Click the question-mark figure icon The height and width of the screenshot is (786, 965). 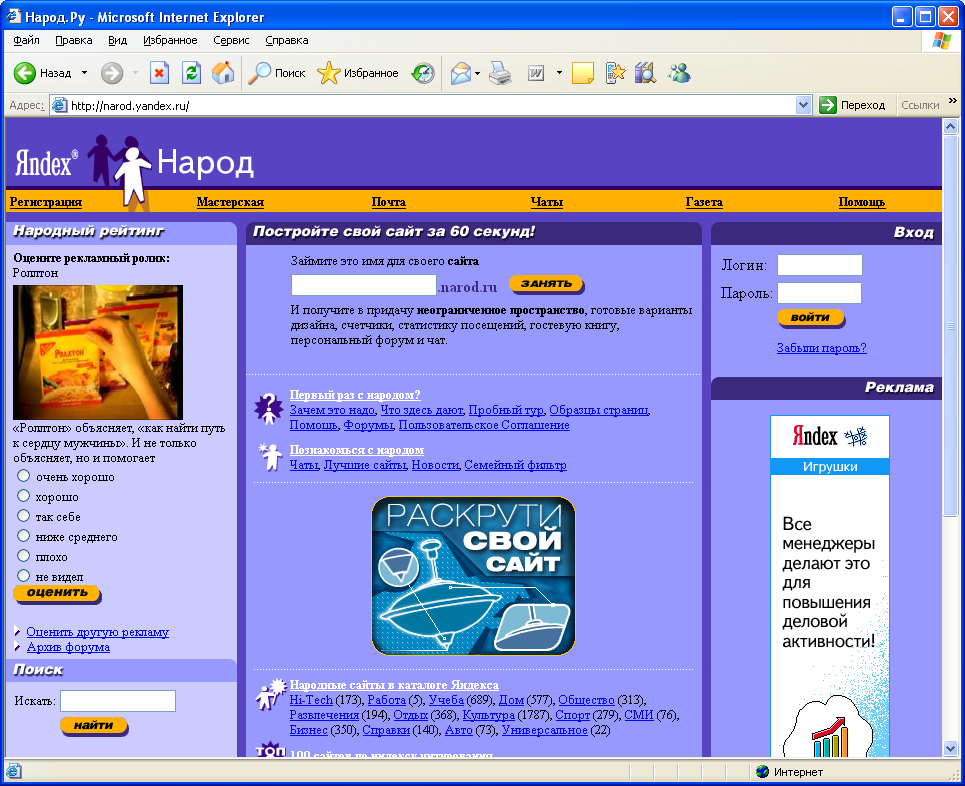coord(268,409)
